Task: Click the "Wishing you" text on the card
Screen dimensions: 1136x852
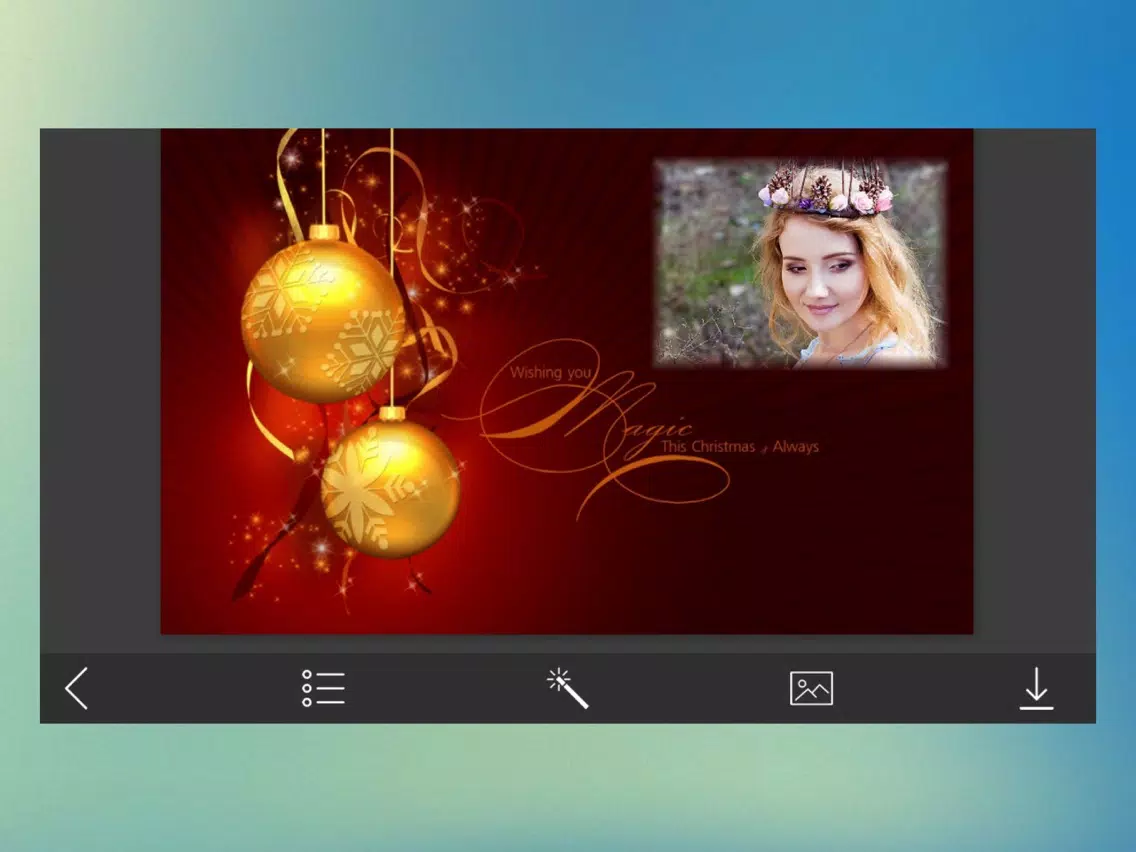Action: (x=550, y=372)
